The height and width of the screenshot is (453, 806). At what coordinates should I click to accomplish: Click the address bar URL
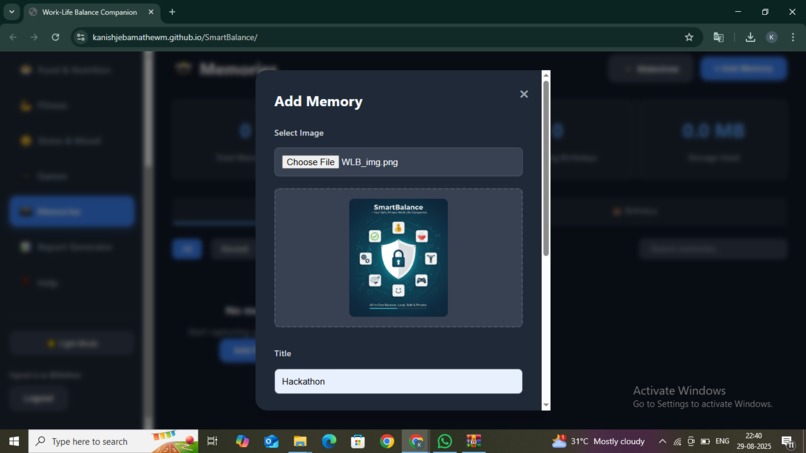[175, 37]
